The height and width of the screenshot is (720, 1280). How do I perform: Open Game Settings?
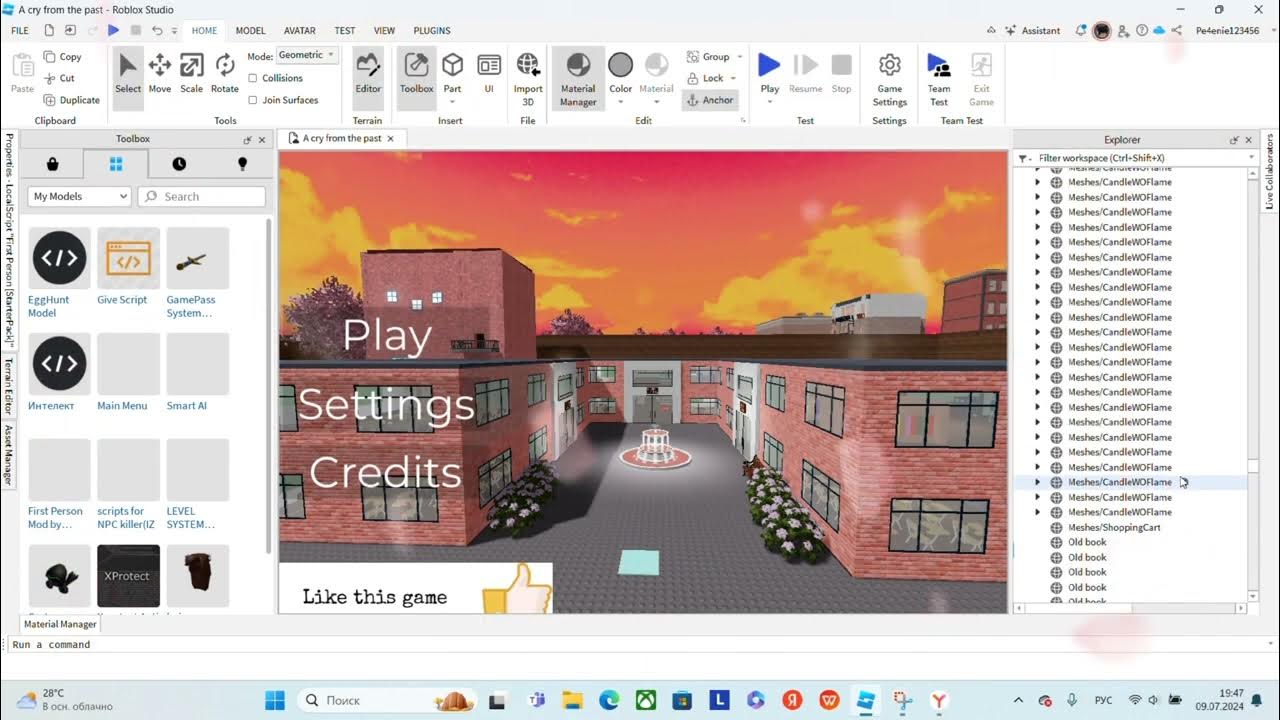click(889, 79)
